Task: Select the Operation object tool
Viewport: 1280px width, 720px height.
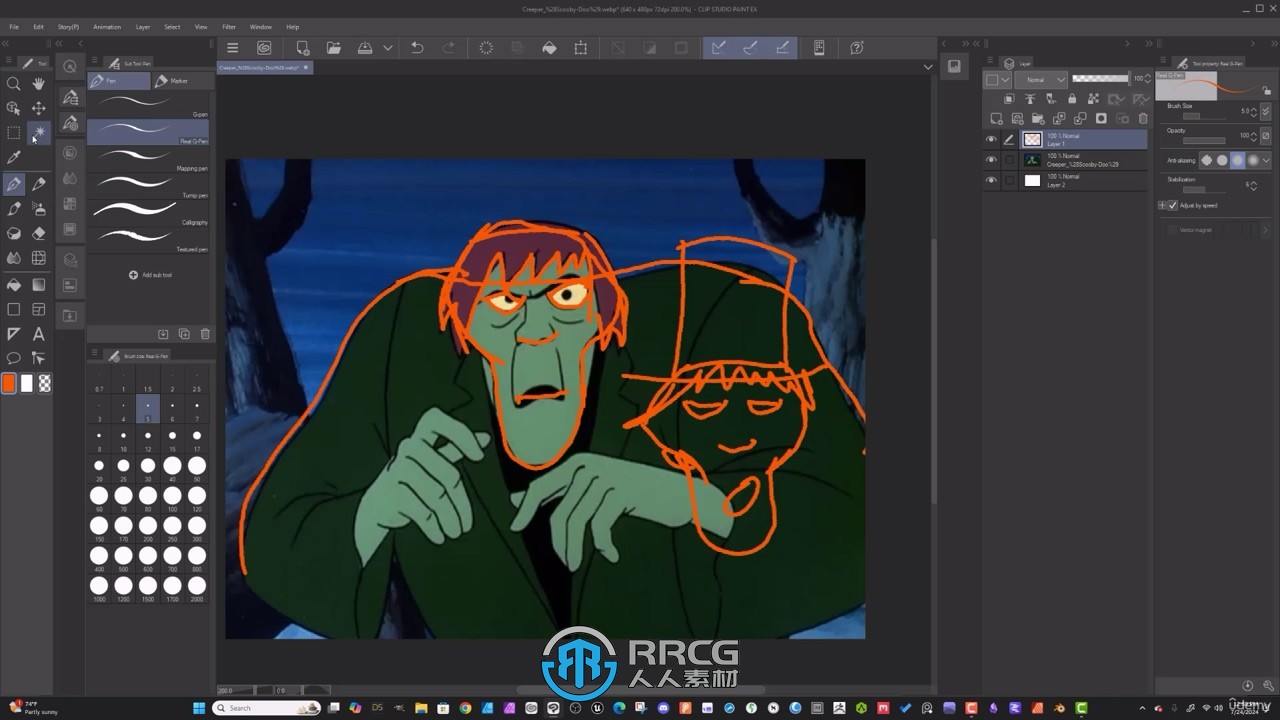Action: pyautogui.click(x=14, y=108)
